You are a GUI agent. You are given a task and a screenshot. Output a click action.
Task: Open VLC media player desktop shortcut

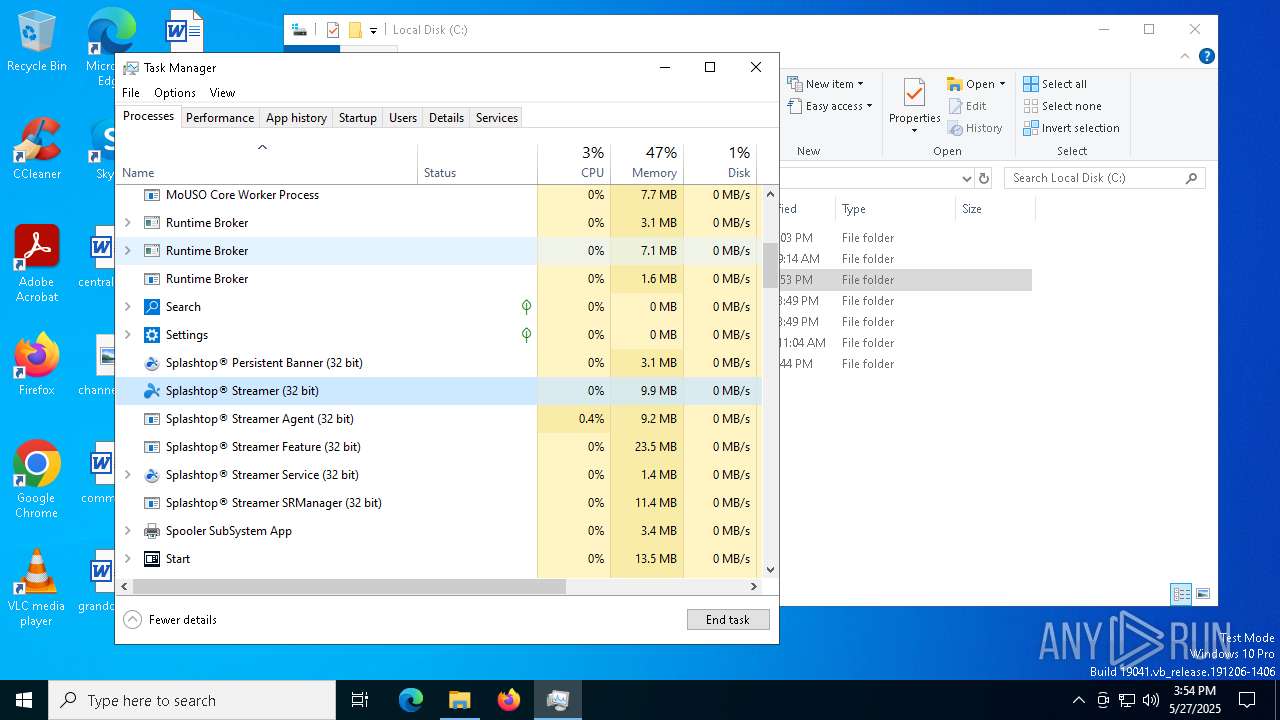[37, 588]
